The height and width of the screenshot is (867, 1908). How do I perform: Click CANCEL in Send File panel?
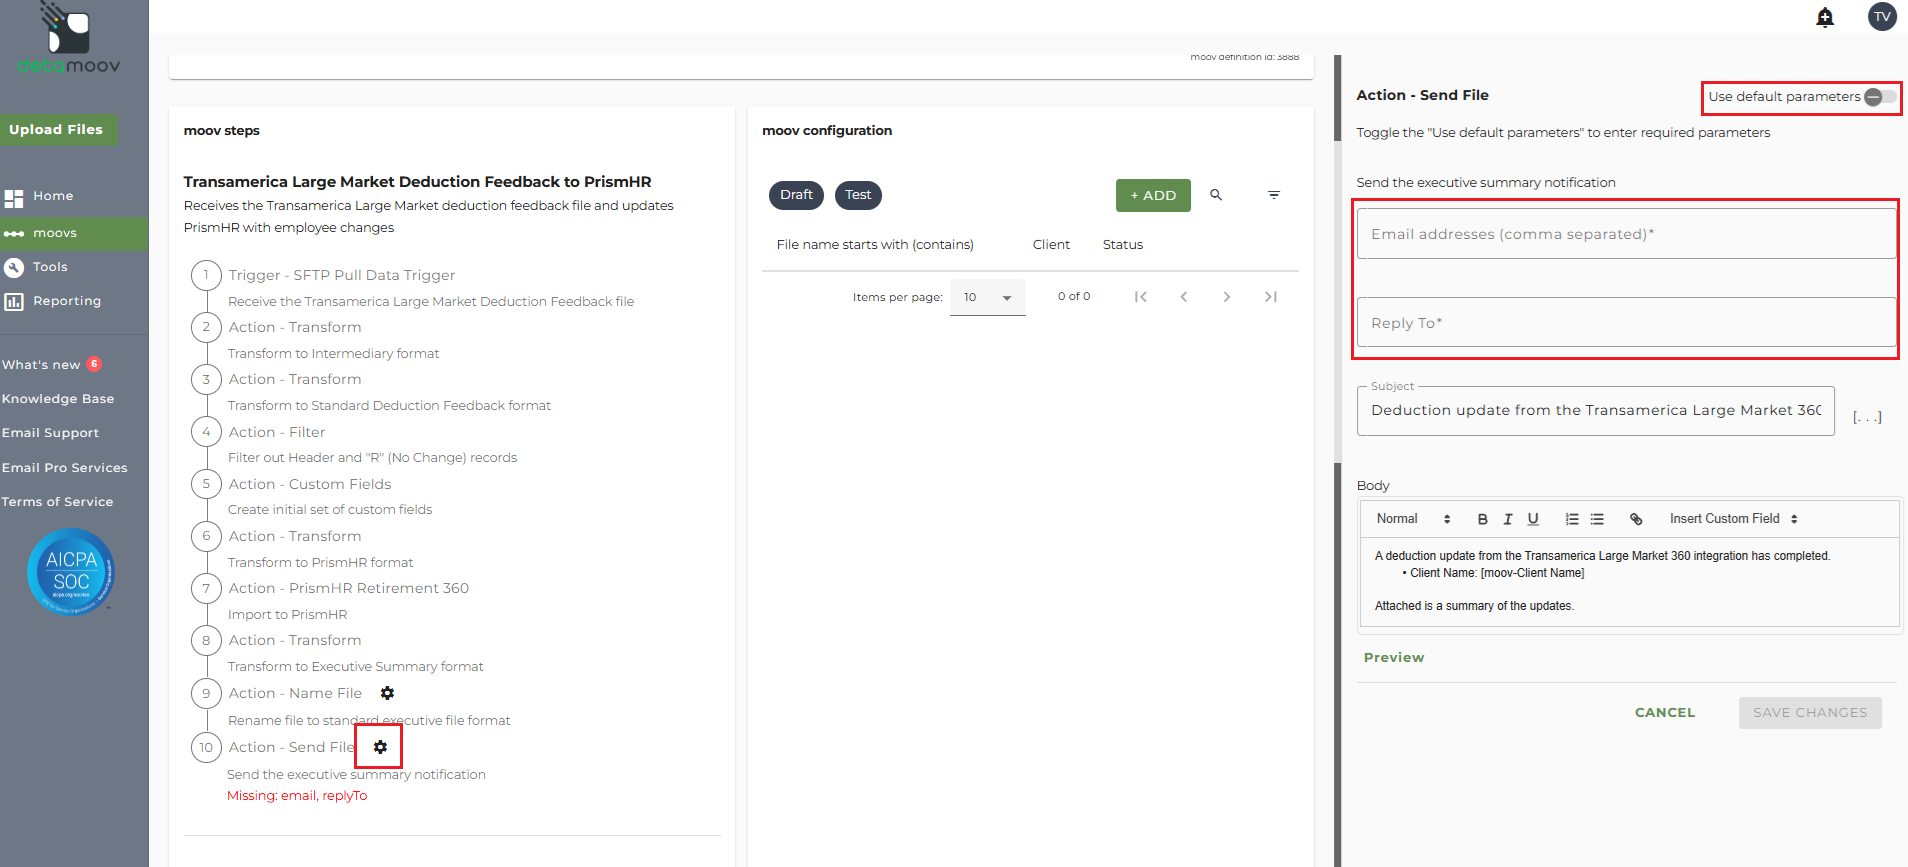tap(1665, 713)
